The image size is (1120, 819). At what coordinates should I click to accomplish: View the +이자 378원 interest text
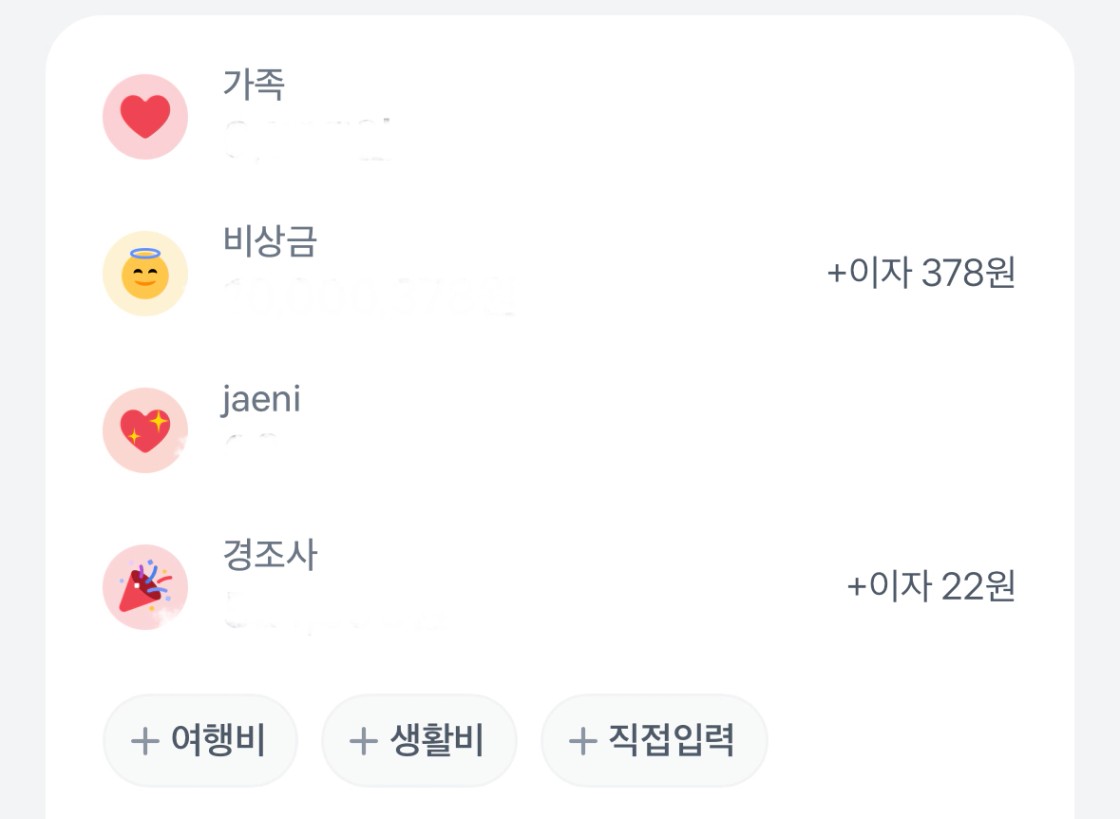(x=920, y=273)
